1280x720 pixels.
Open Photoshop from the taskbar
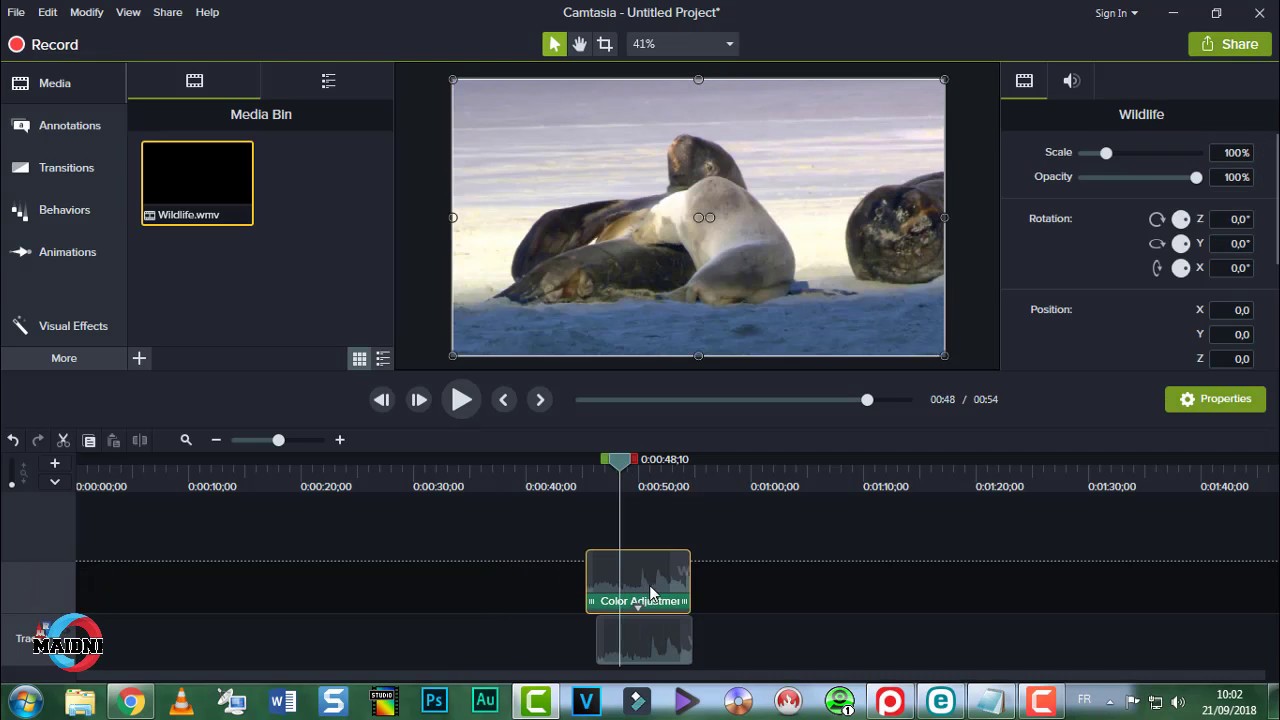[434, 702]
